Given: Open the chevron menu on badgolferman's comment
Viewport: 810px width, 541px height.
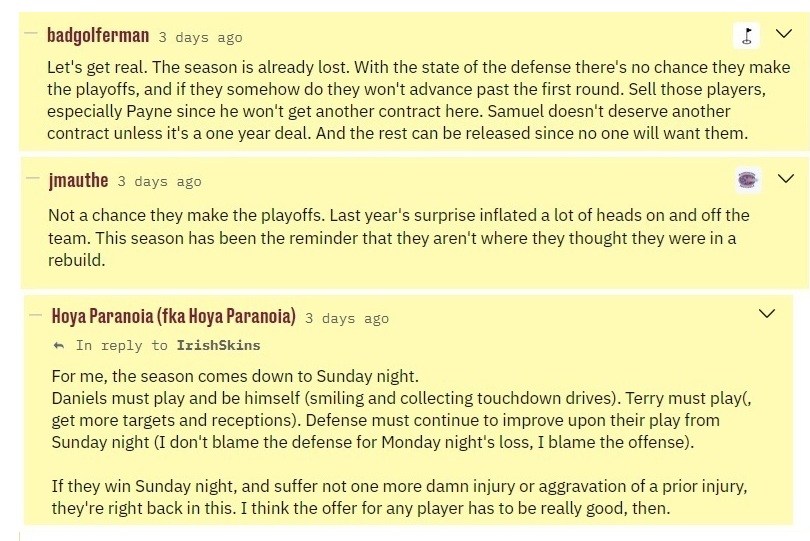Looking at the screenshot, I should click(782, 36).
